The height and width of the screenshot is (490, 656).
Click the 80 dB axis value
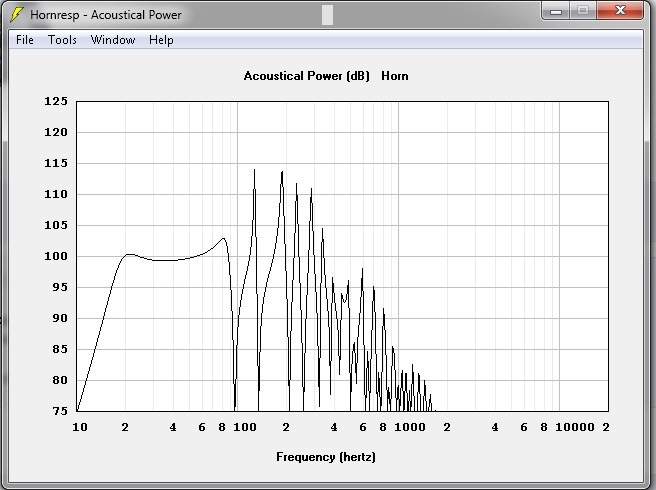[x=60, y=380]
